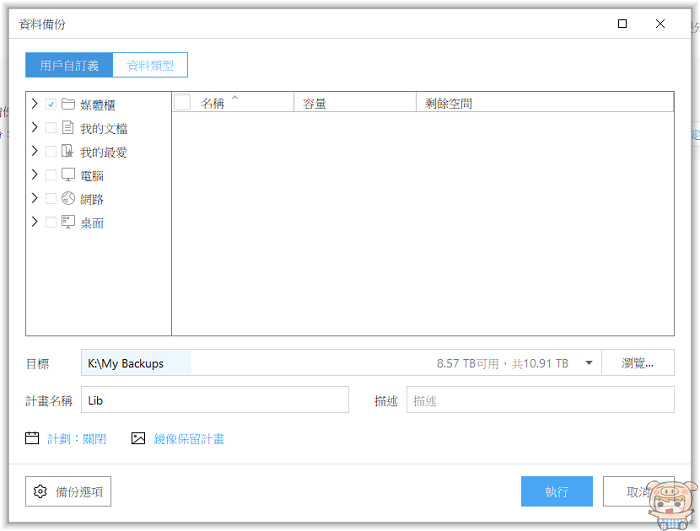This screenshot has height=531, width=700.
Task: Tick the select-all checkbox beside 名稱 header
Action: point(183,102)
